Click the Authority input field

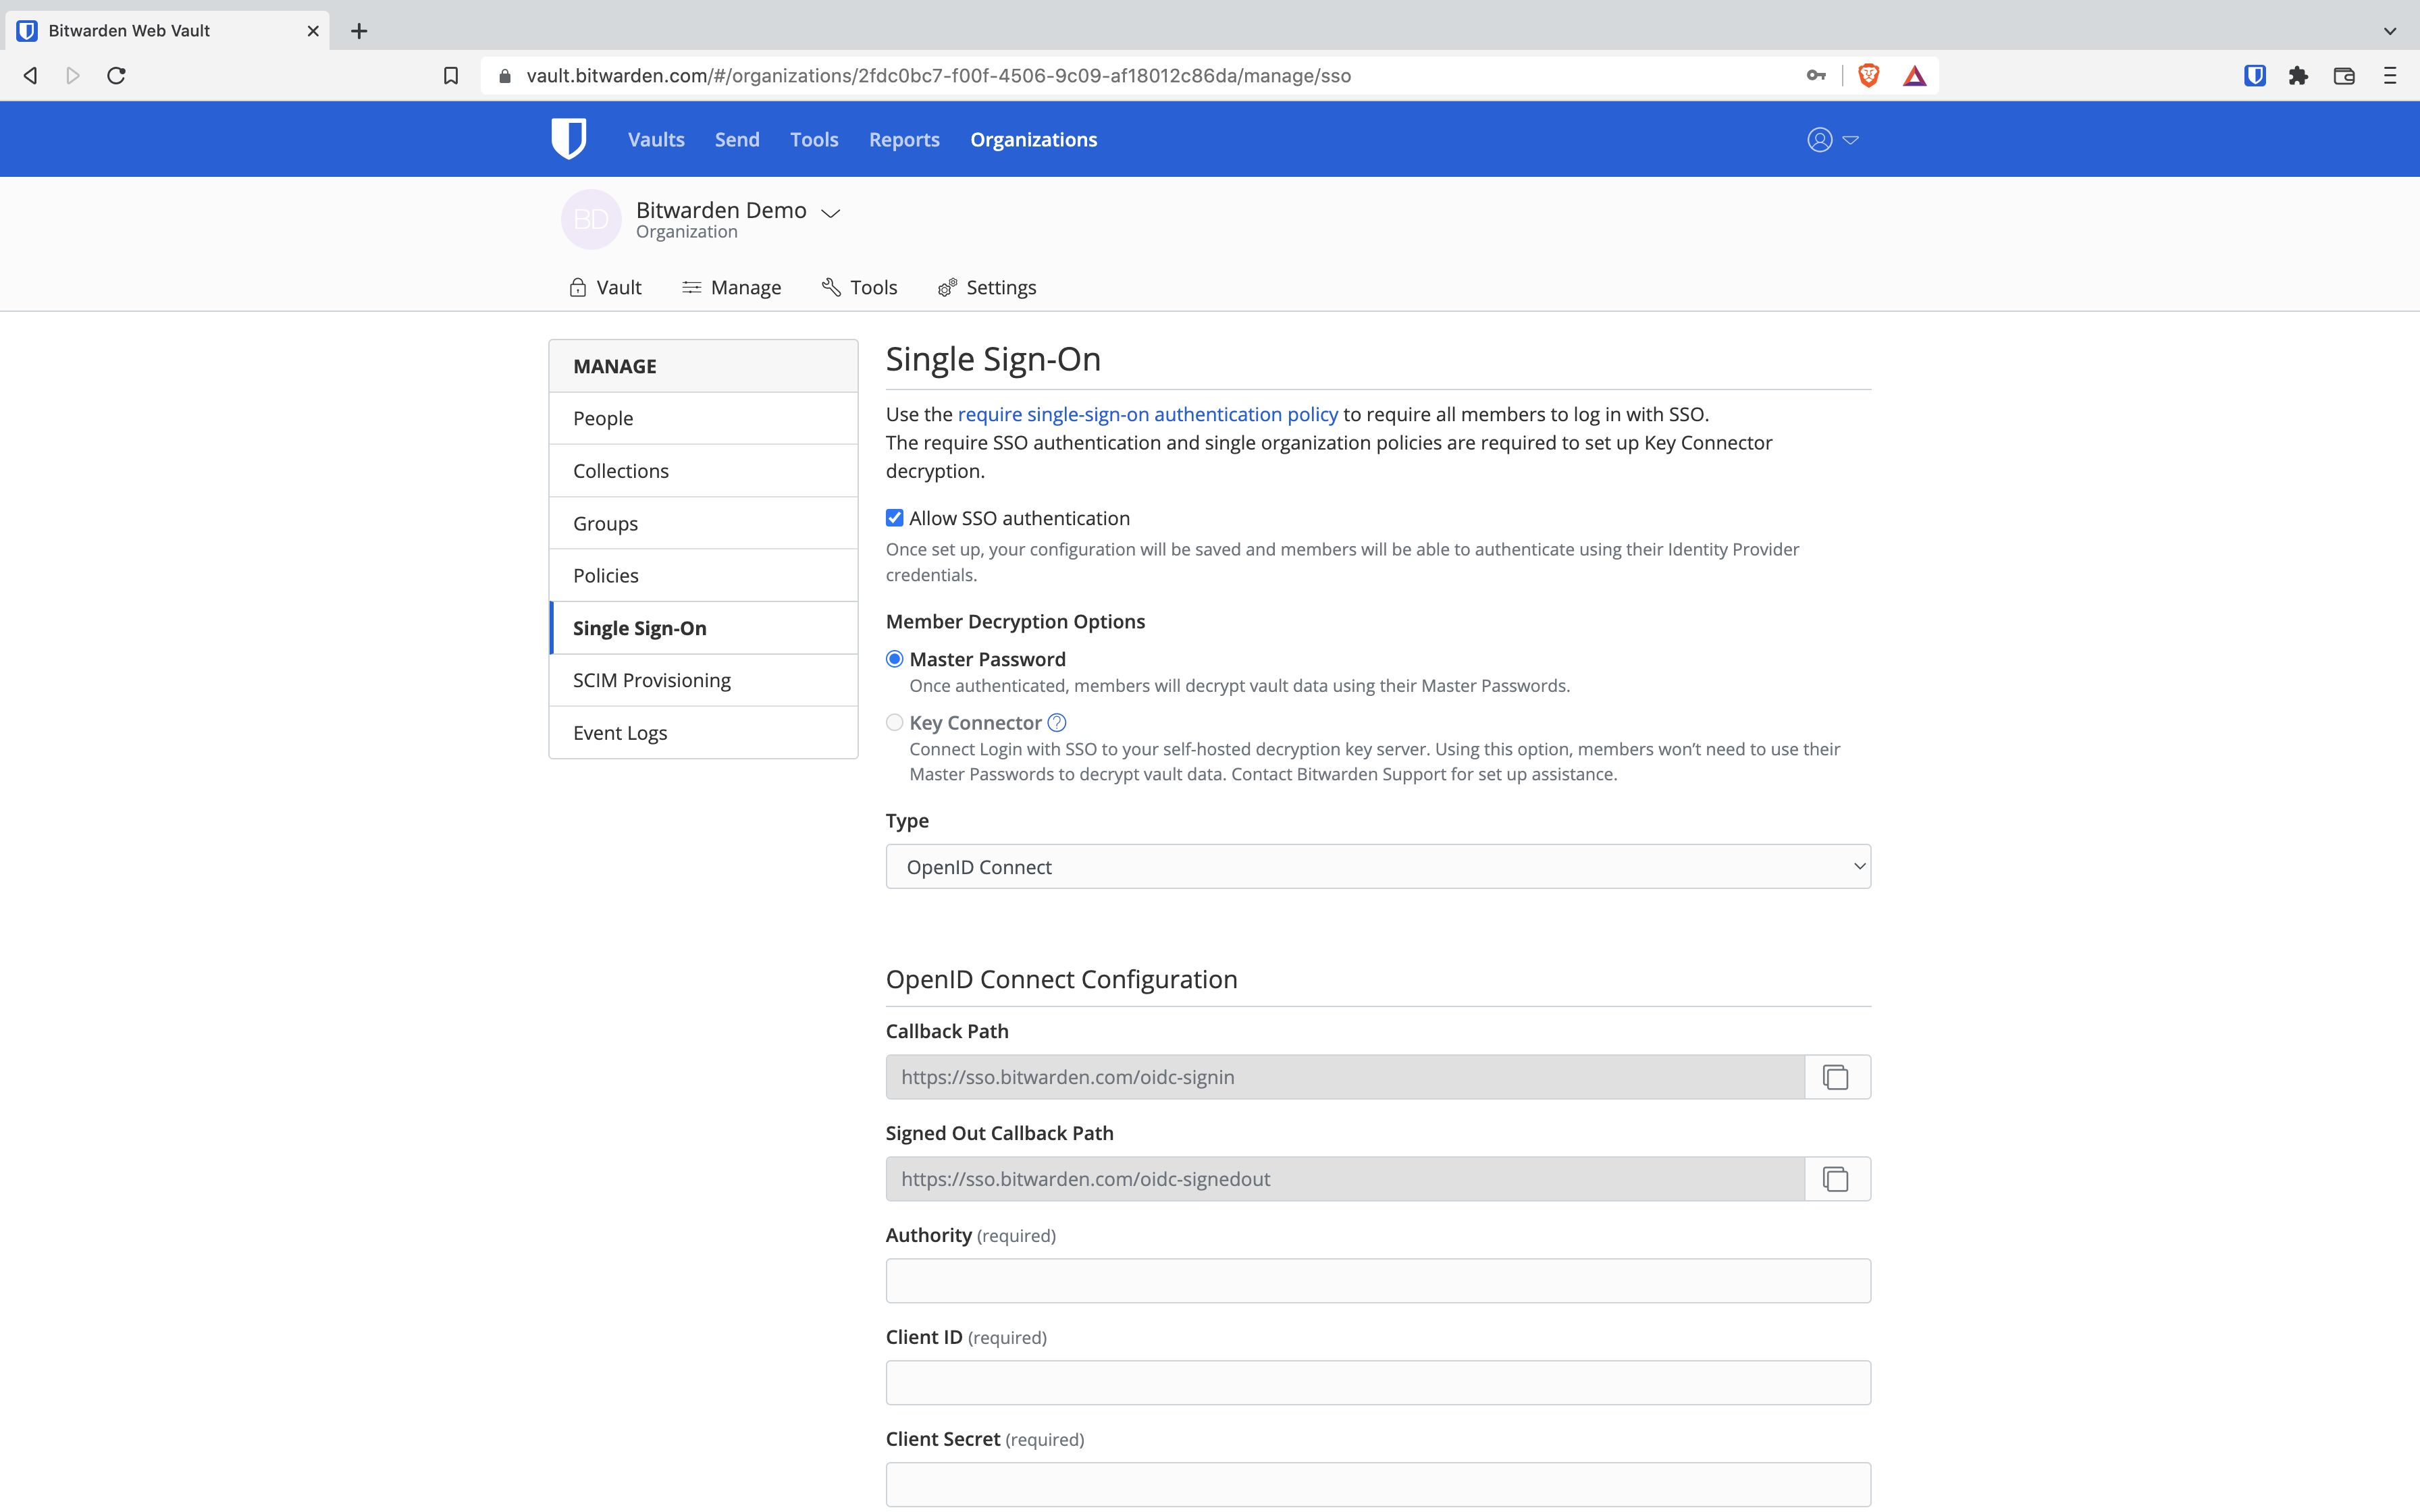click(x=1377, y=1280)
